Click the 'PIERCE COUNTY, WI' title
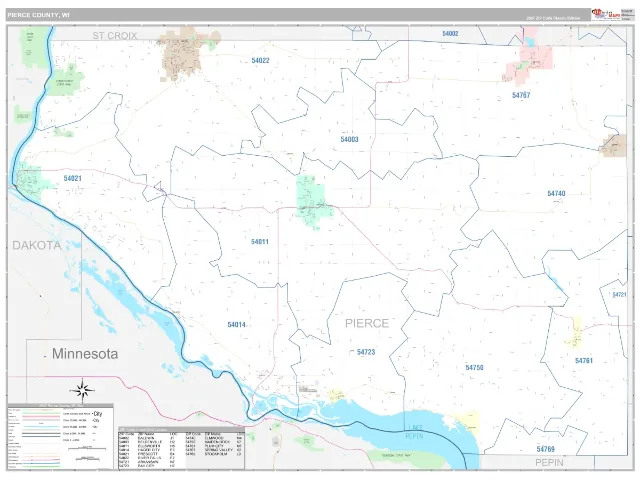The width and height of the screenshot is (640, 480). (x=38, y=15)
